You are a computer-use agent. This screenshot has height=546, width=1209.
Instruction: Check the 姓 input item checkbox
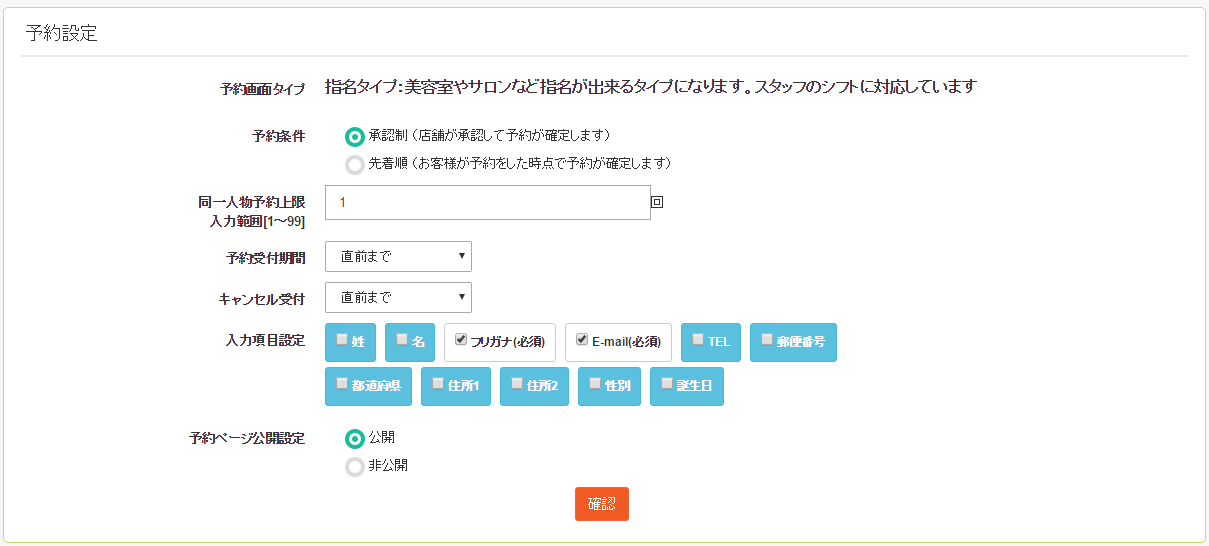pos(342,339)
